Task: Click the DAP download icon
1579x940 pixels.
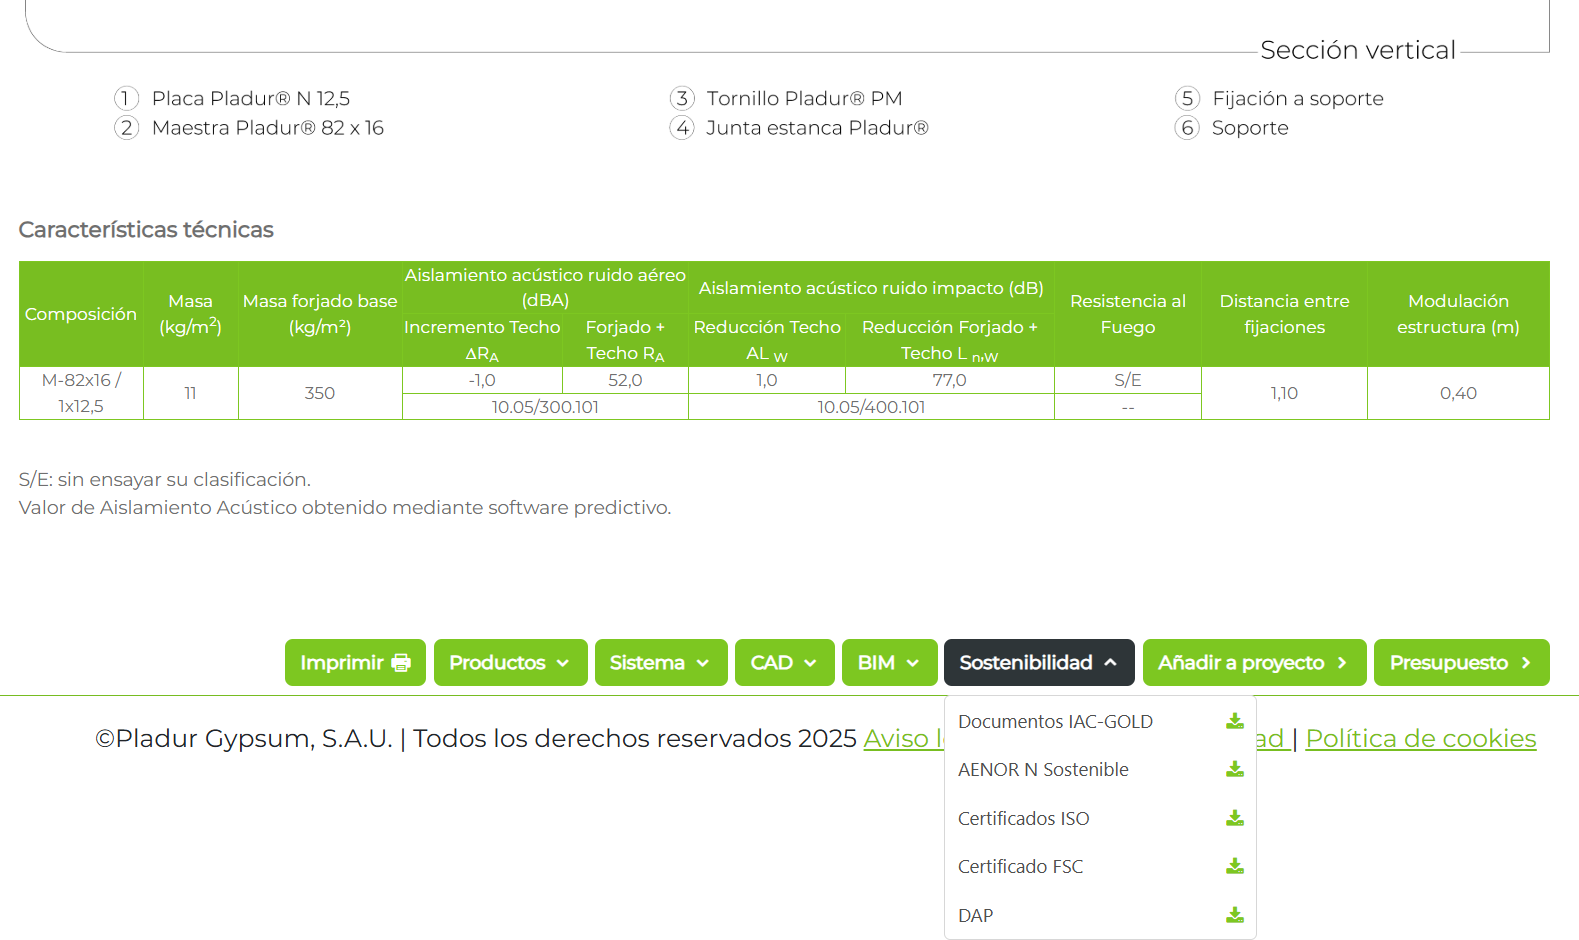Action: [x=1235, y=915]
